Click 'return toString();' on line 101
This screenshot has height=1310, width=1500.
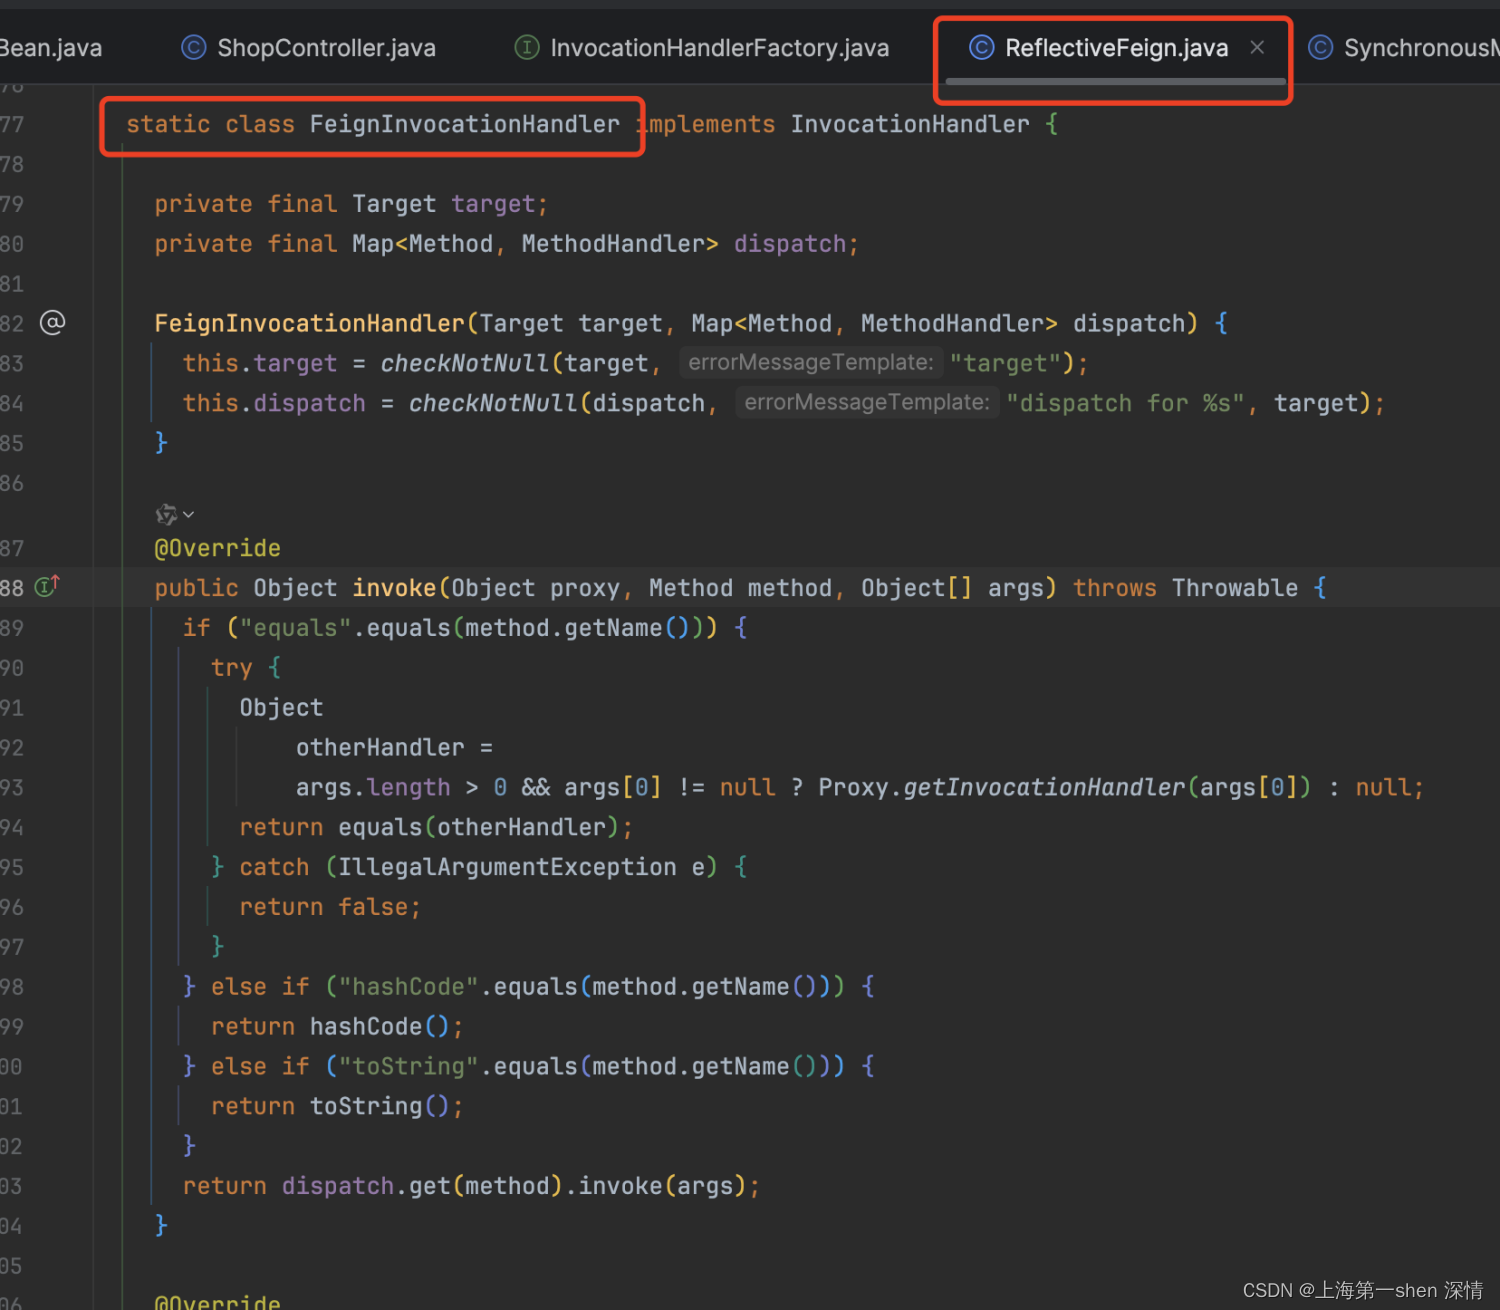pyautogui.click(x=337, y=1106)
